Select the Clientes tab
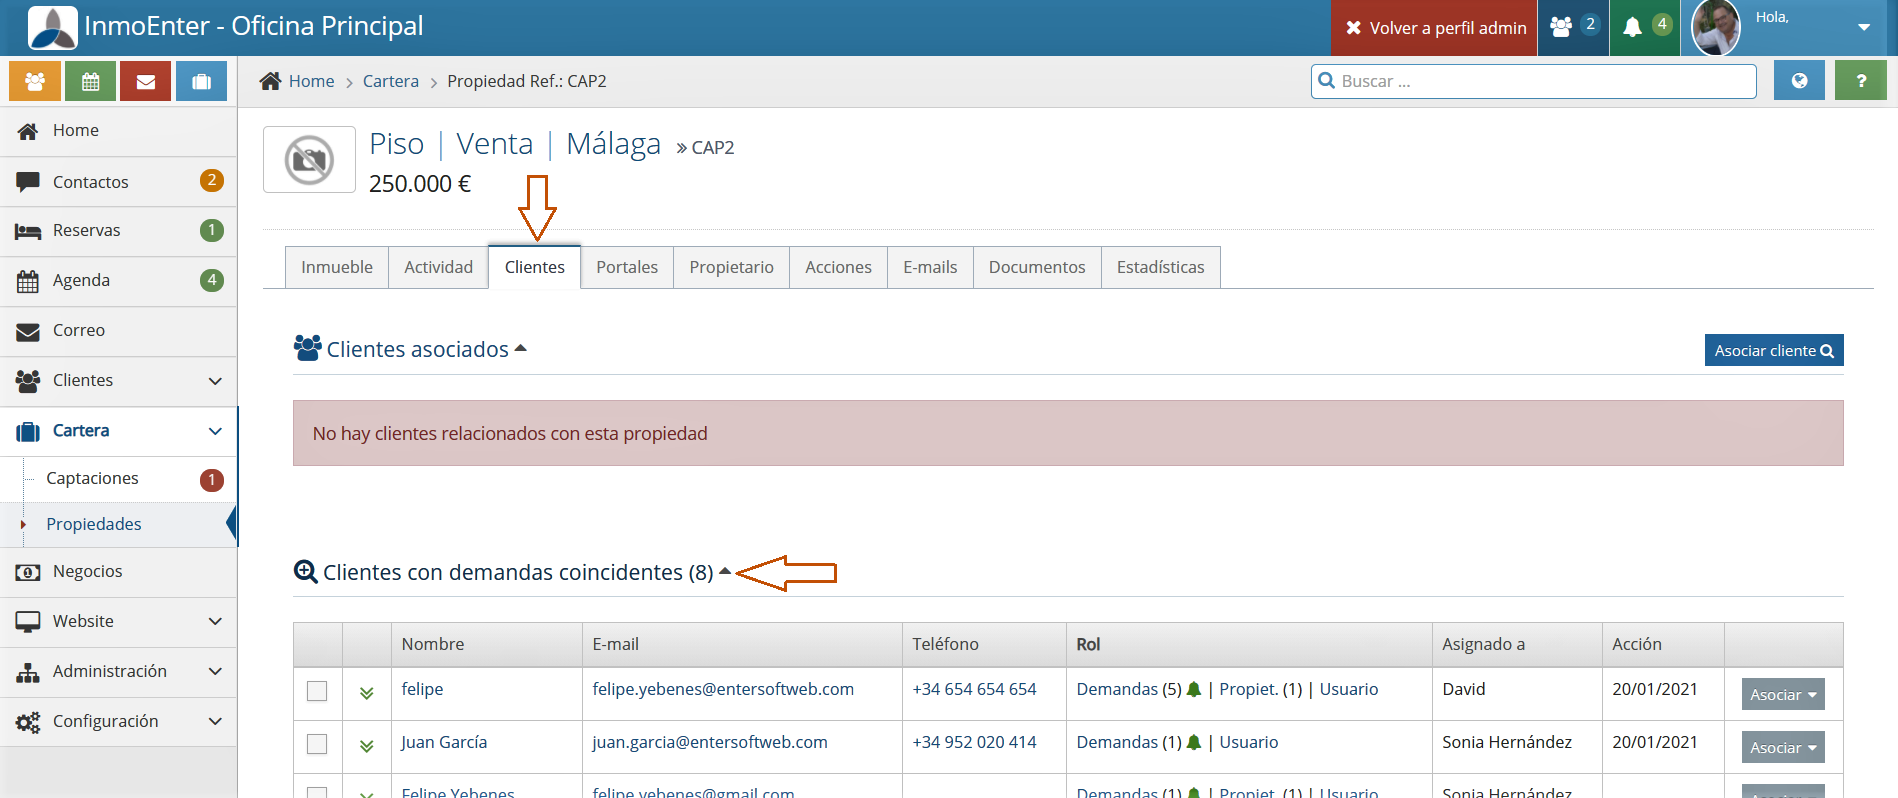Viewport: 1898px width, 798px height. click(535, 267)
